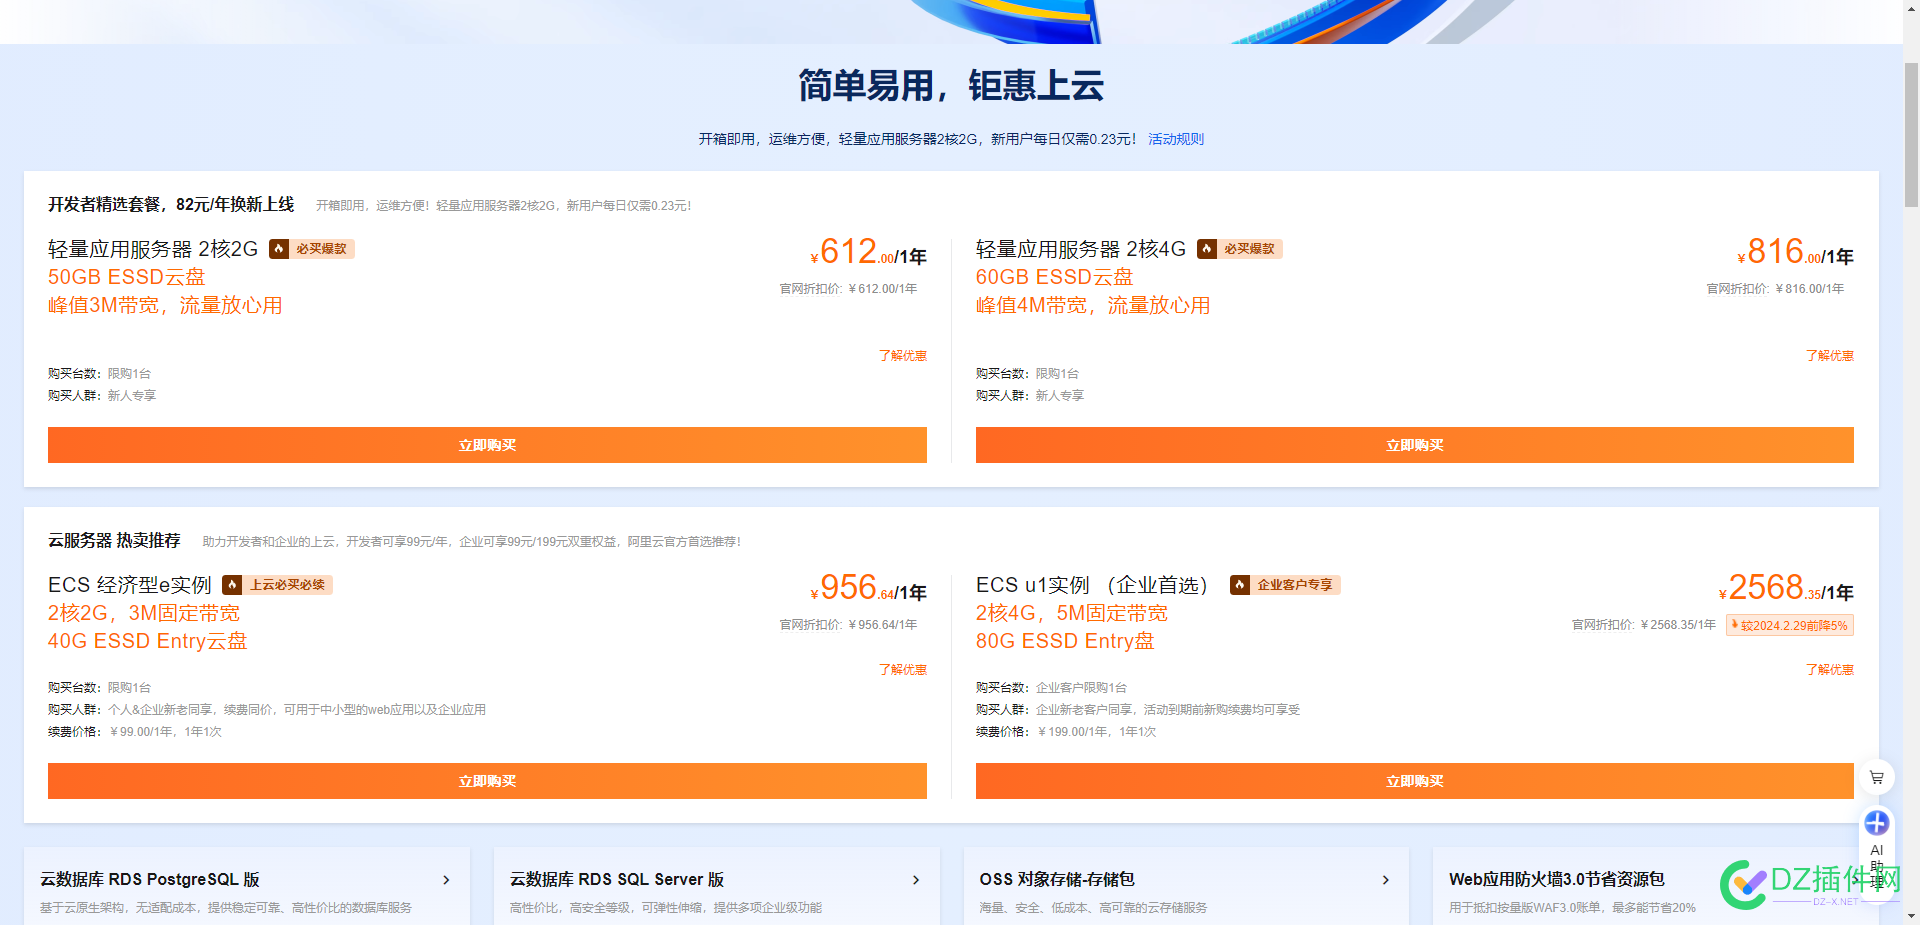The width and height of the screenshot is (1920, 925).
Task: Click the flame icon beside 必买爆款 on 2核4G
Action: pos(1207,249)
